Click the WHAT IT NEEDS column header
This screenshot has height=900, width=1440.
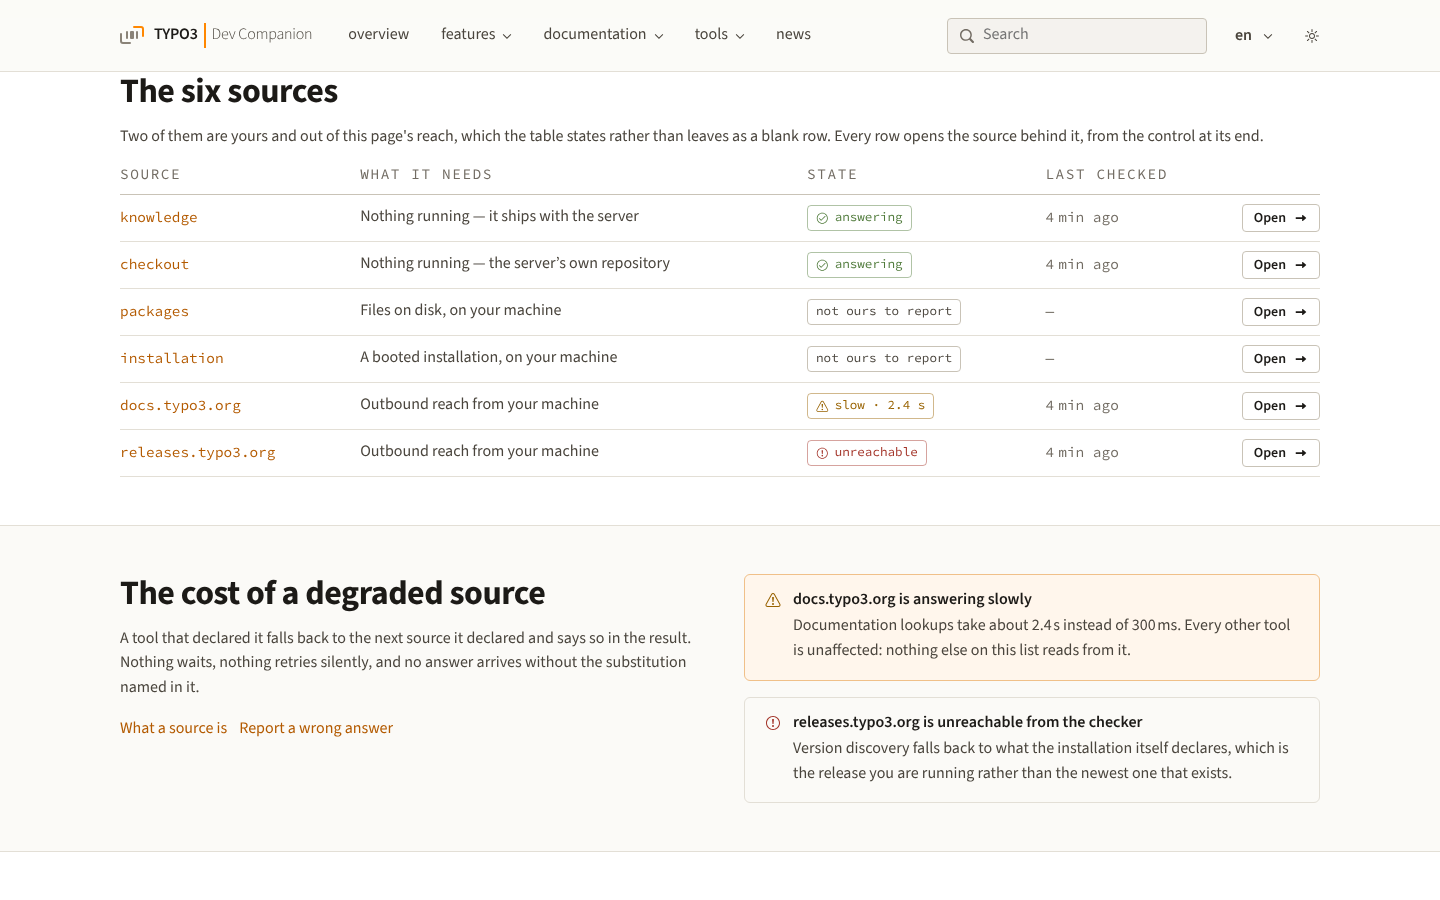pos(426,175)
